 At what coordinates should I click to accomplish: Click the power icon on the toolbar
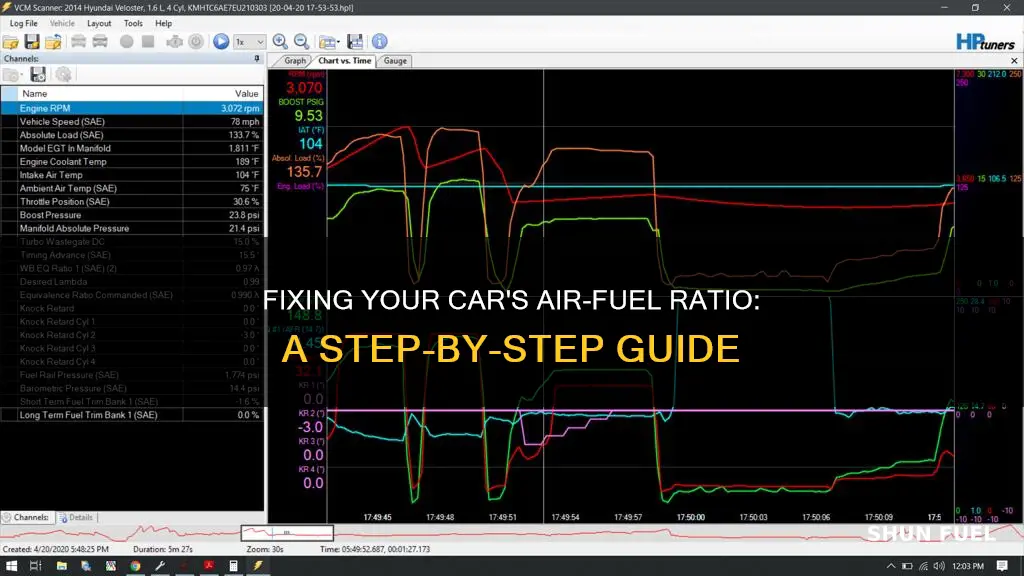(196, 42)
